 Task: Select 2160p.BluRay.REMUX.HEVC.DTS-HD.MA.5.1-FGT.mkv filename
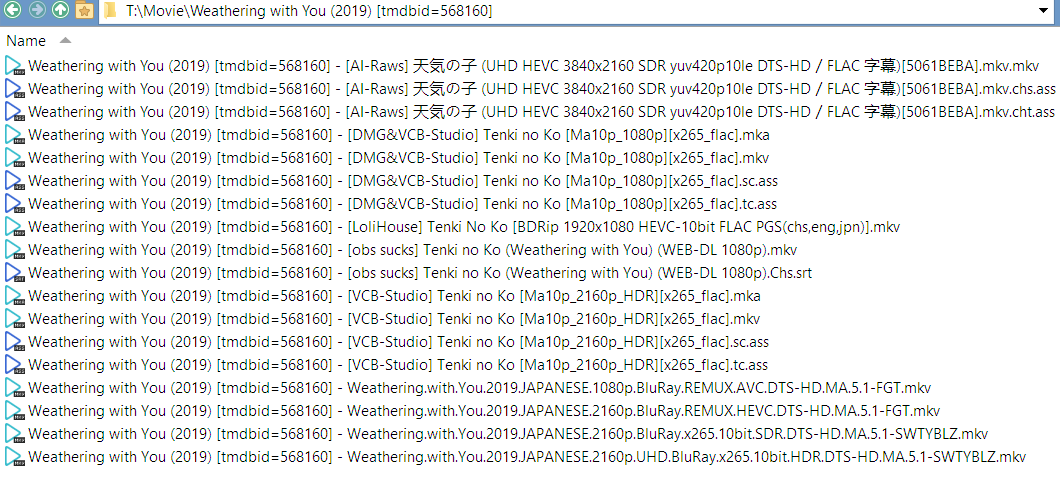485,411
